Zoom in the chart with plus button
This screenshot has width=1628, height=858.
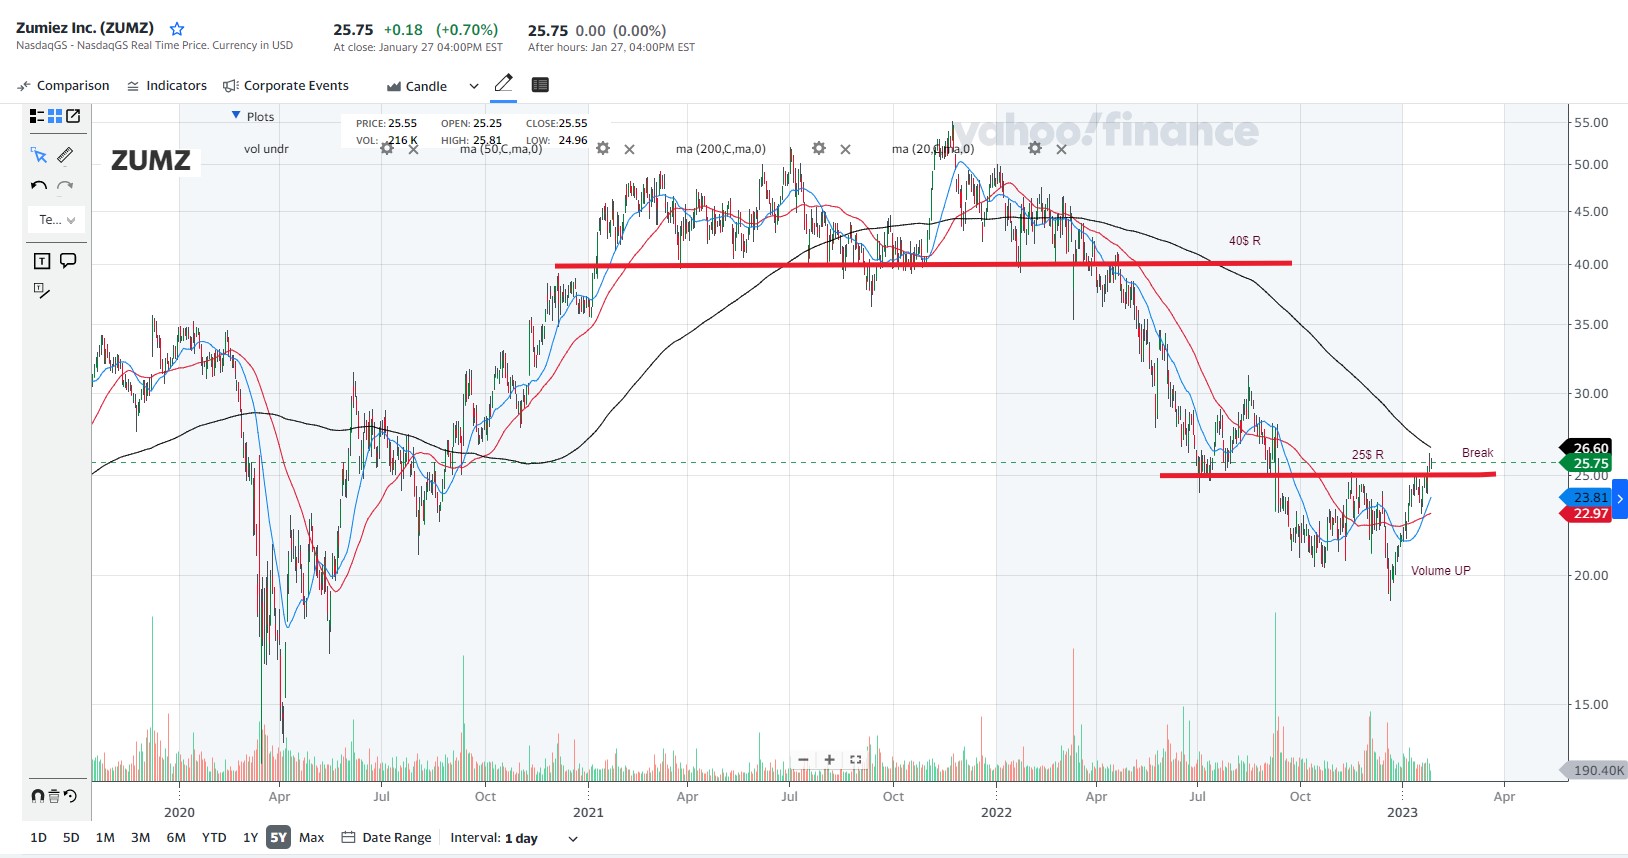point(829,760)
